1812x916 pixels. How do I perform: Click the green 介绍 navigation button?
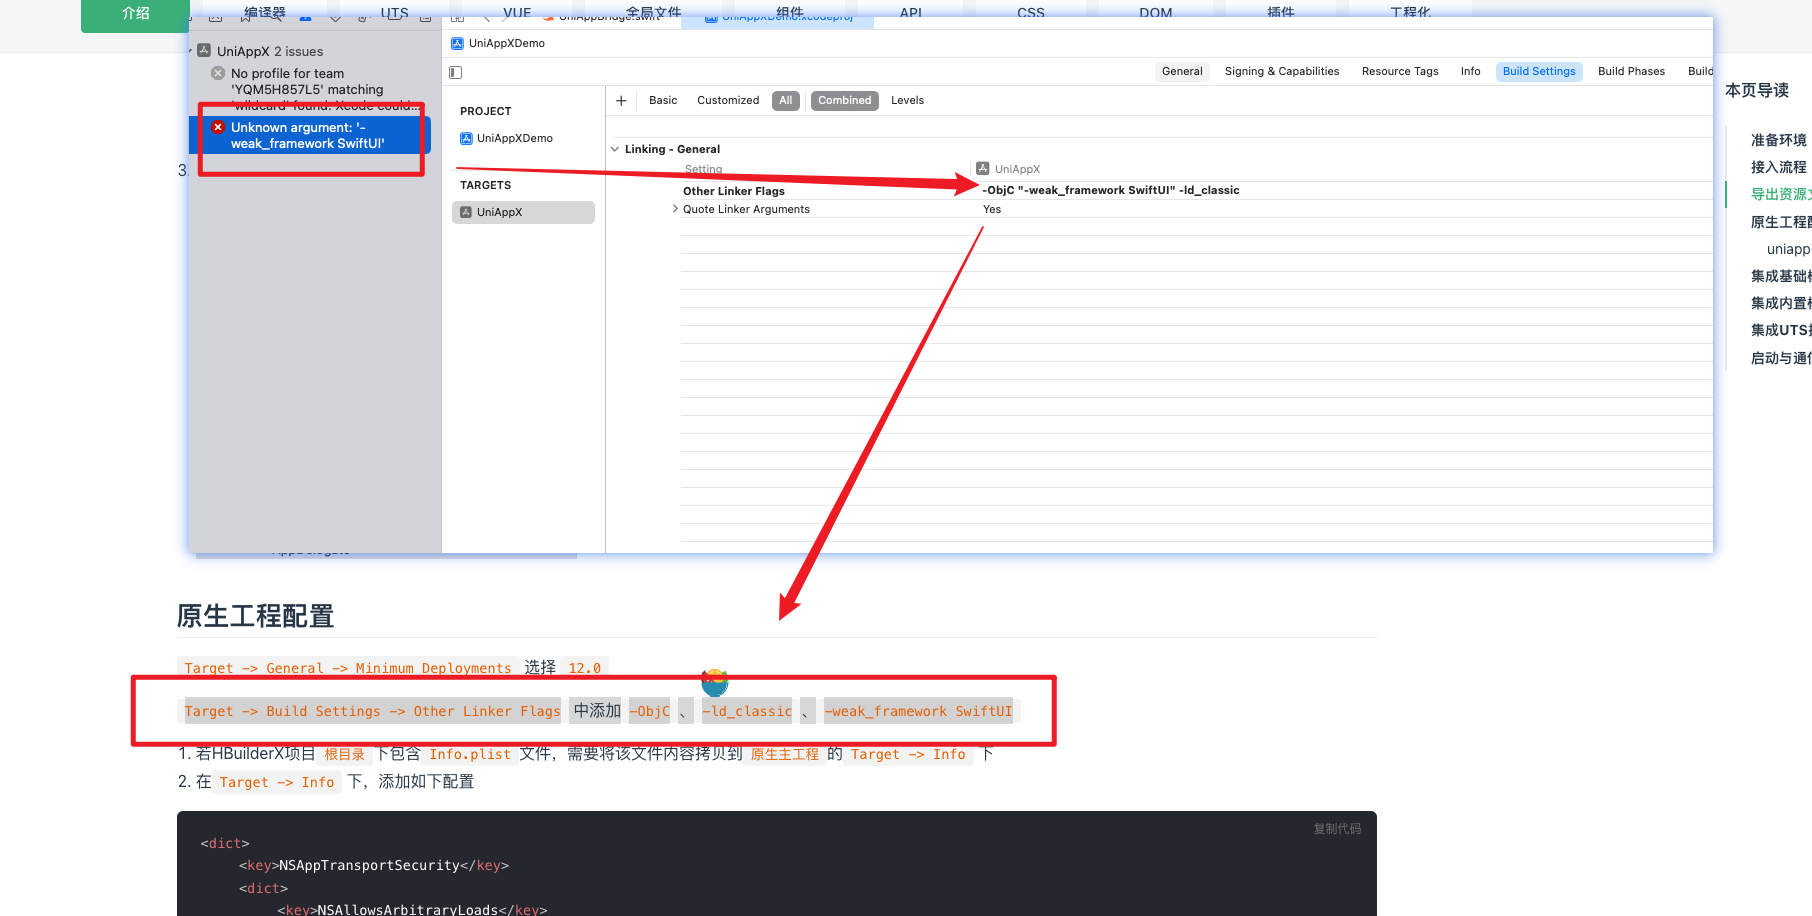[136, 14]
